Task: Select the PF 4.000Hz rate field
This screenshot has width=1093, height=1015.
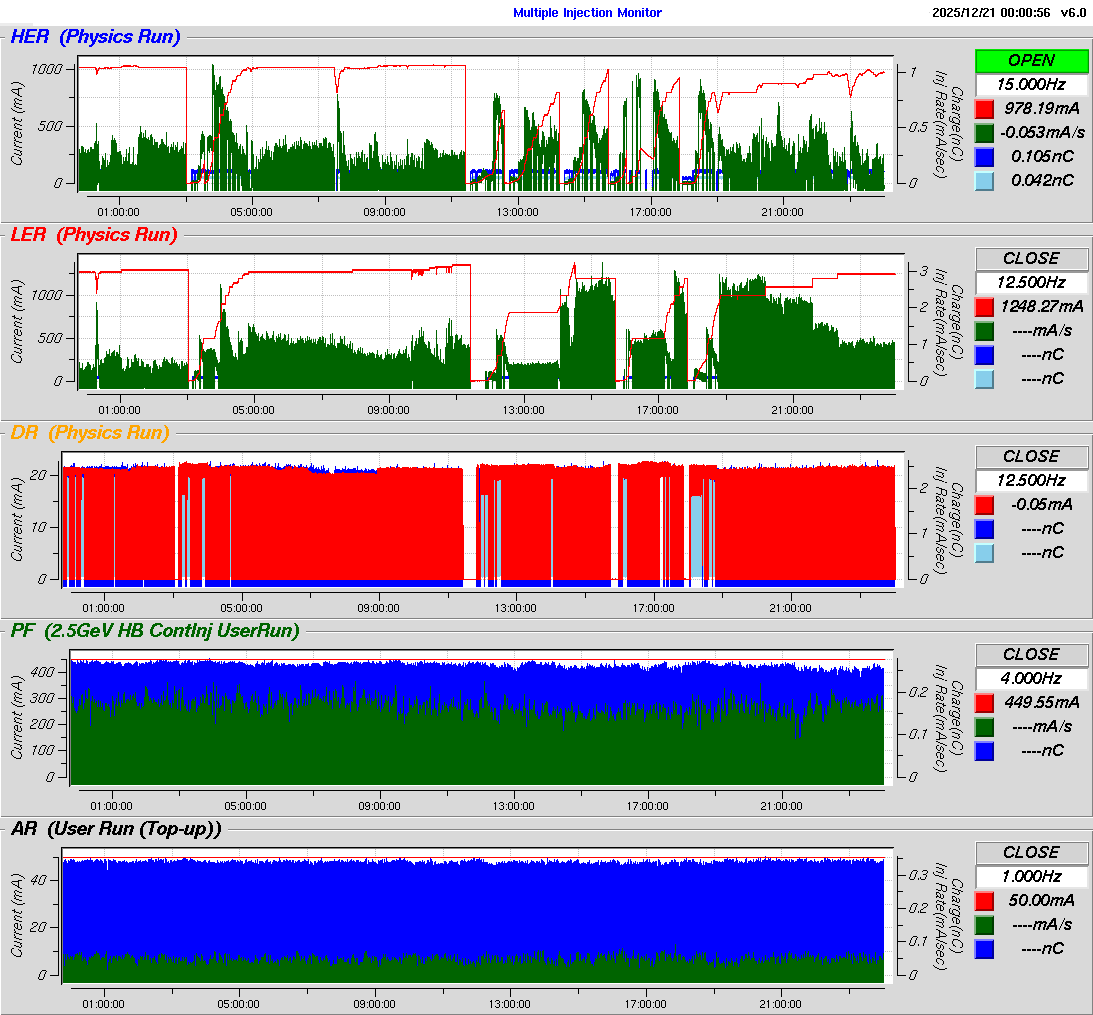Action: (x=1031, y=678)
